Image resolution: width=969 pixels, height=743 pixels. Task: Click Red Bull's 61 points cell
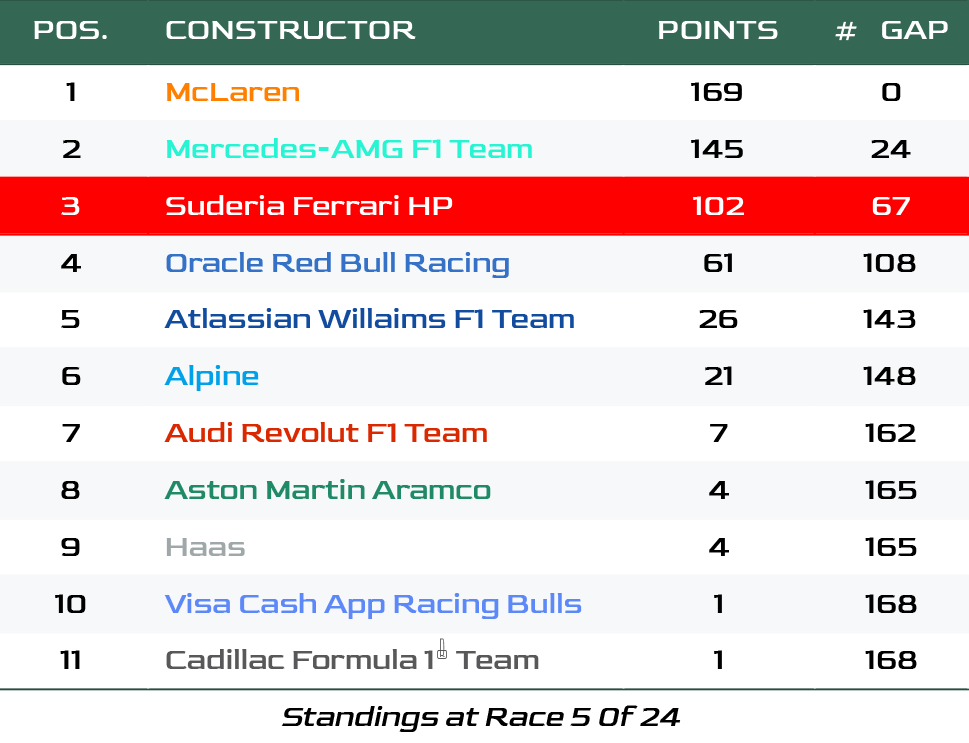pos(718,263)
